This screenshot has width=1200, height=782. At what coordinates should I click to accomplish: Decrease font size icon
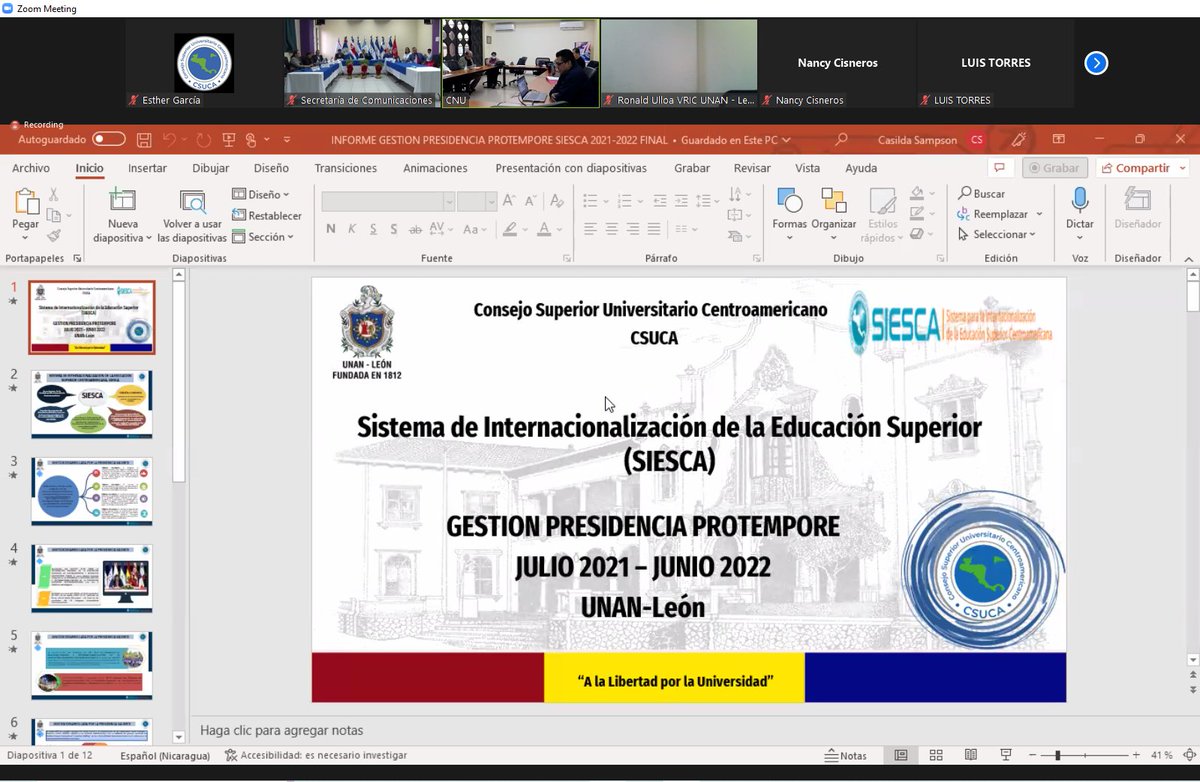(531, 201)
